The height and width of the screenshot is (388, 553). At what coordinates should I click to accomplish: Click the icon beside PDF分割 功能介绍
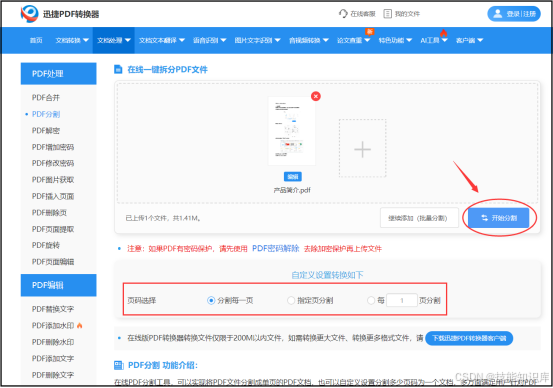pos(119,365)
